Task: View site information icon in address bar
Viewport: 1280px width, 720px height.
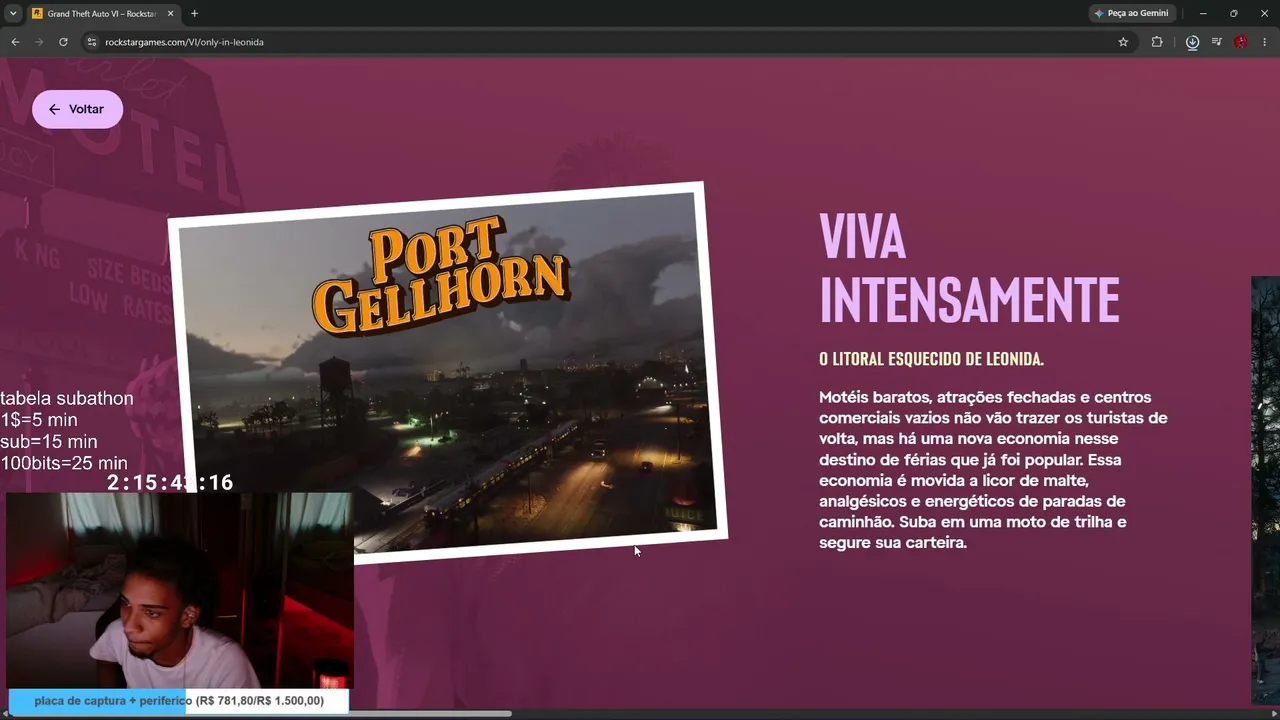Action: [x=91, y=42]
